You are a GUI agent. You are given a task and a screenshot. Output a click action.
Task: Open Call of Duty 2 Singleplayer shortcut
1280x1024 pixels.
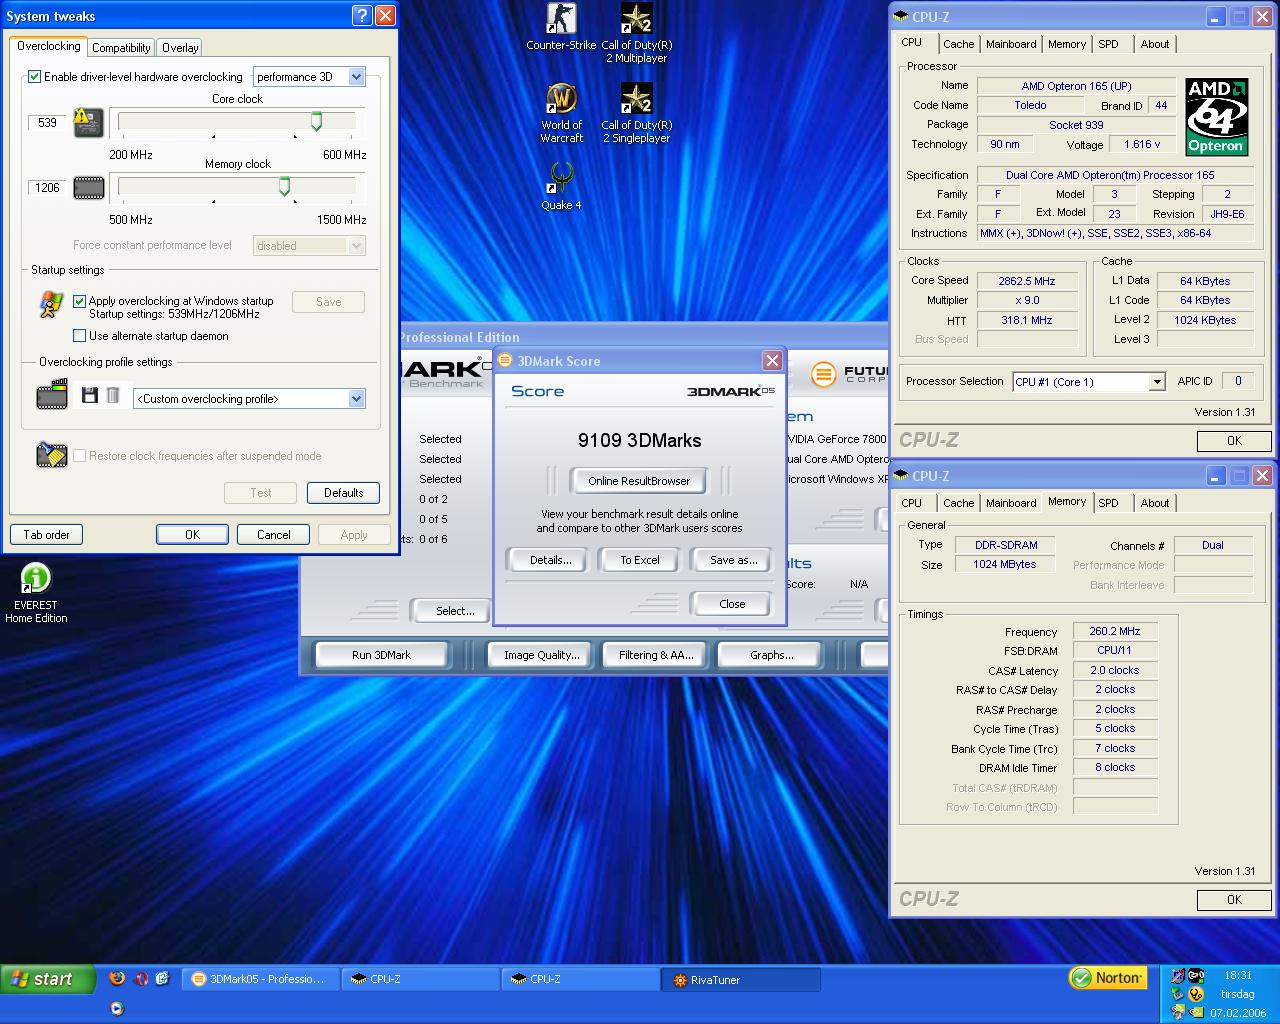[636, 113]
